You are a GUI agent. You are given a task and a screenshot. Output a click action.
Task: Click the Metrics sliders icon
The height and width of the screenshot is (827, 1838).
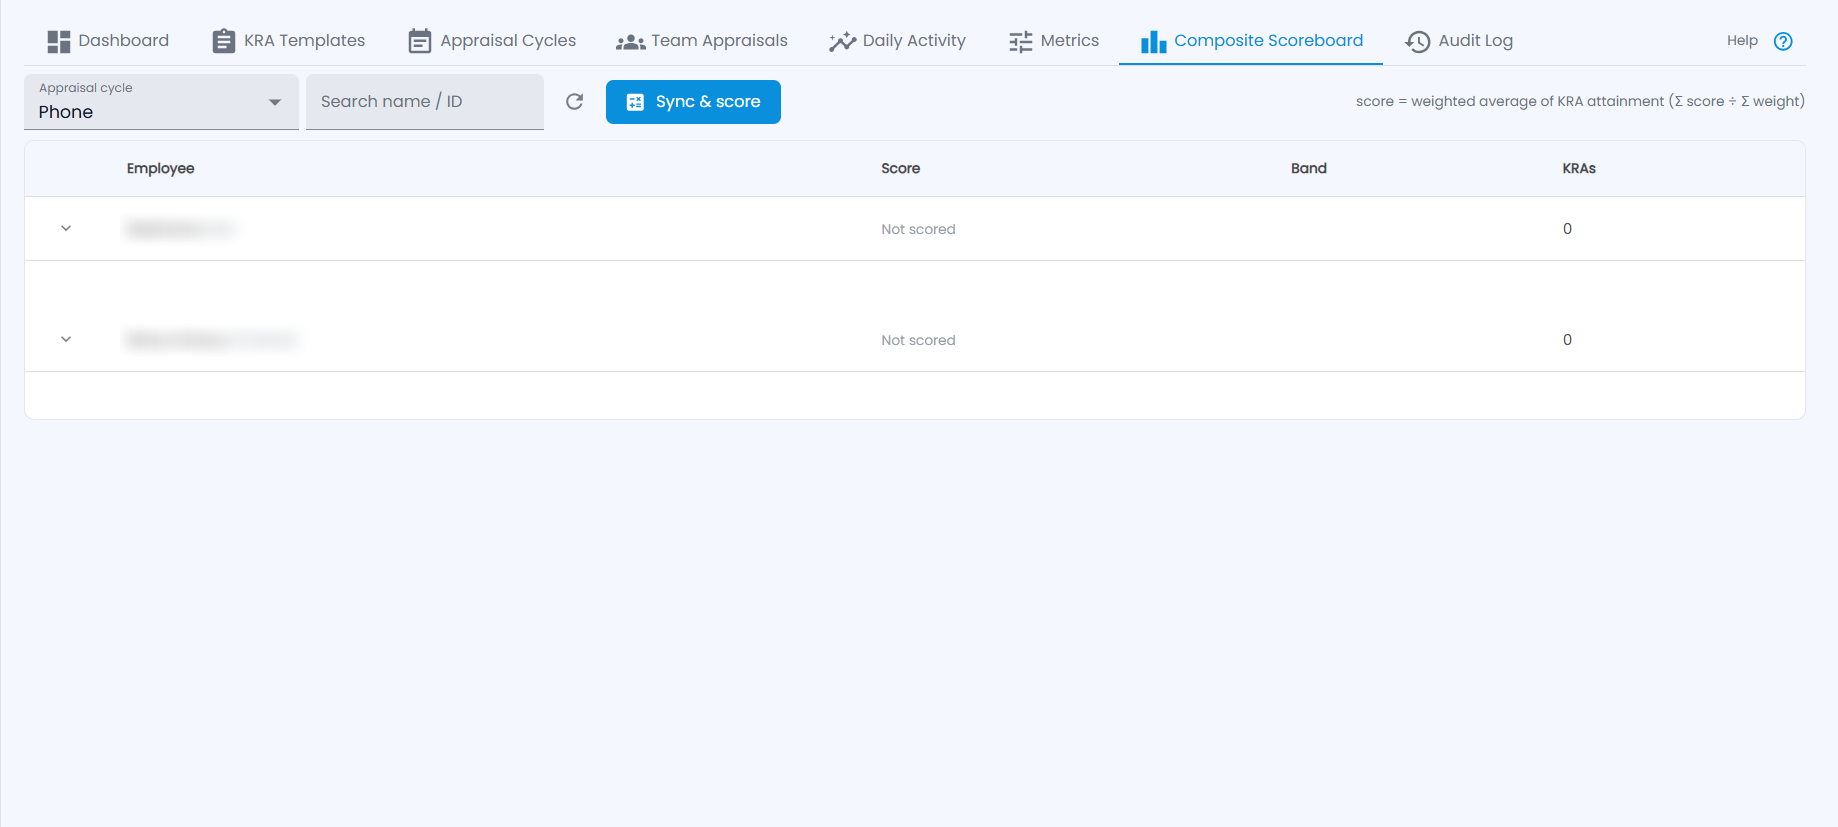[1021, 41]
